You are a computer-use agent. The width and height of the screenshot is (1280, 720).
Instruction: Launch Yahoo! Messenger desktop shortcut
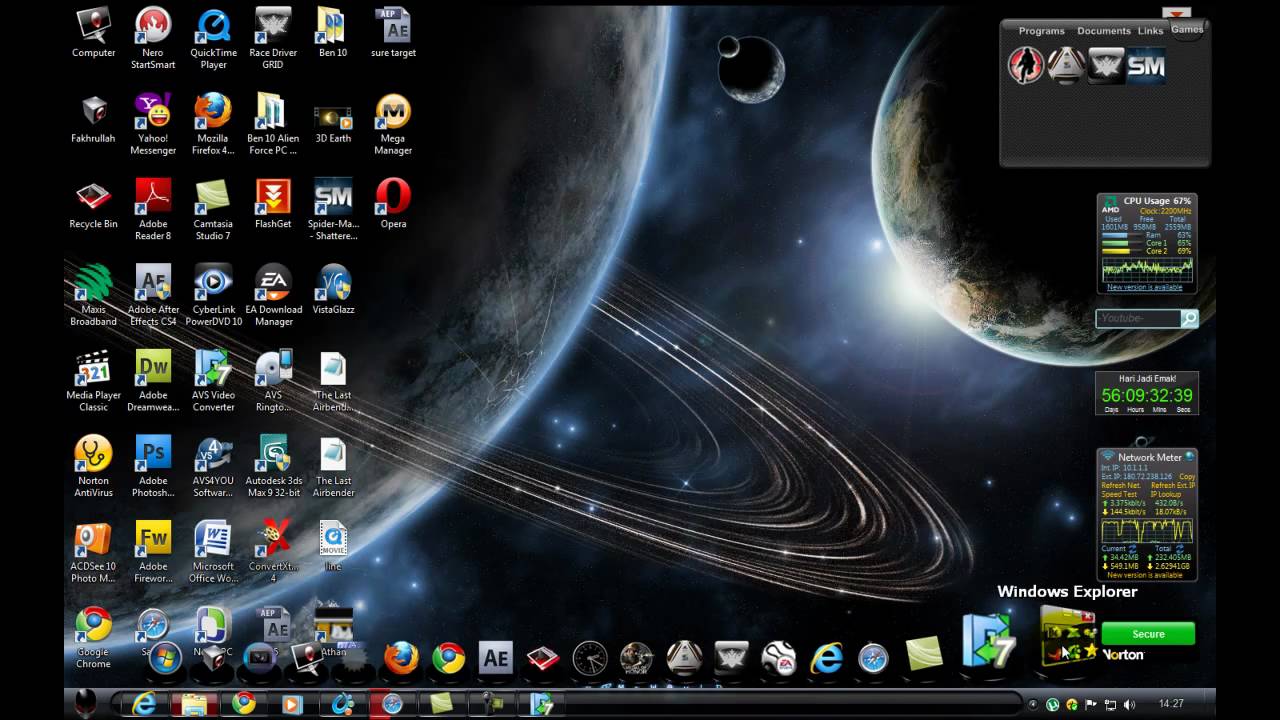[x=153, y=124]
